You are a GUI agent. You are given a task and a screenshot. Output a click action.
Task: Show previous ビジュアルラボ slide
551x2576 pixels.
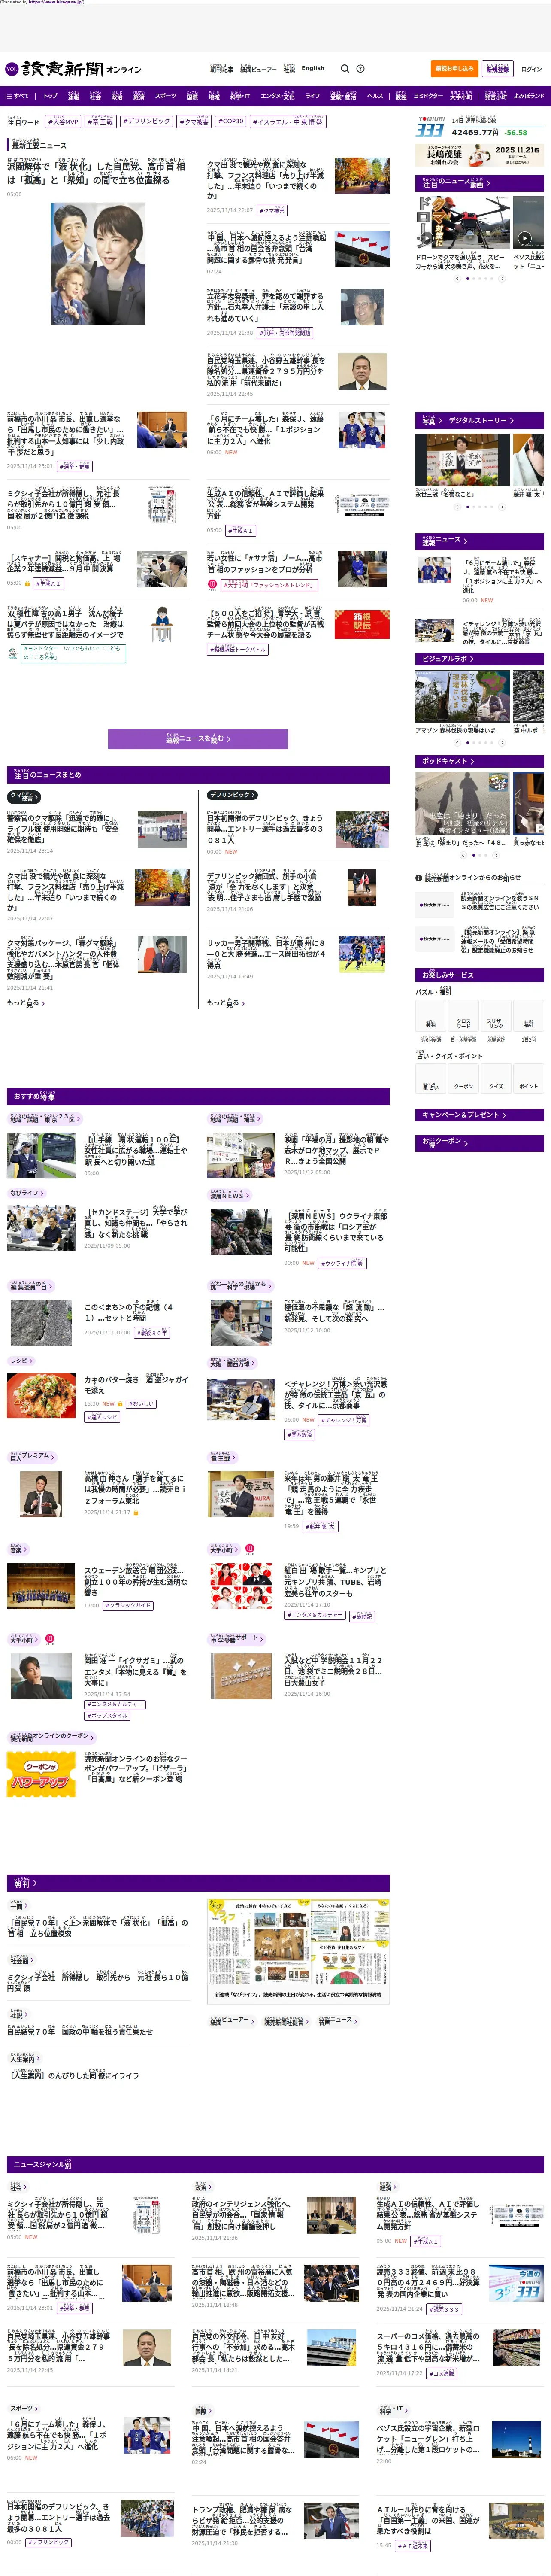coord(457,743)
